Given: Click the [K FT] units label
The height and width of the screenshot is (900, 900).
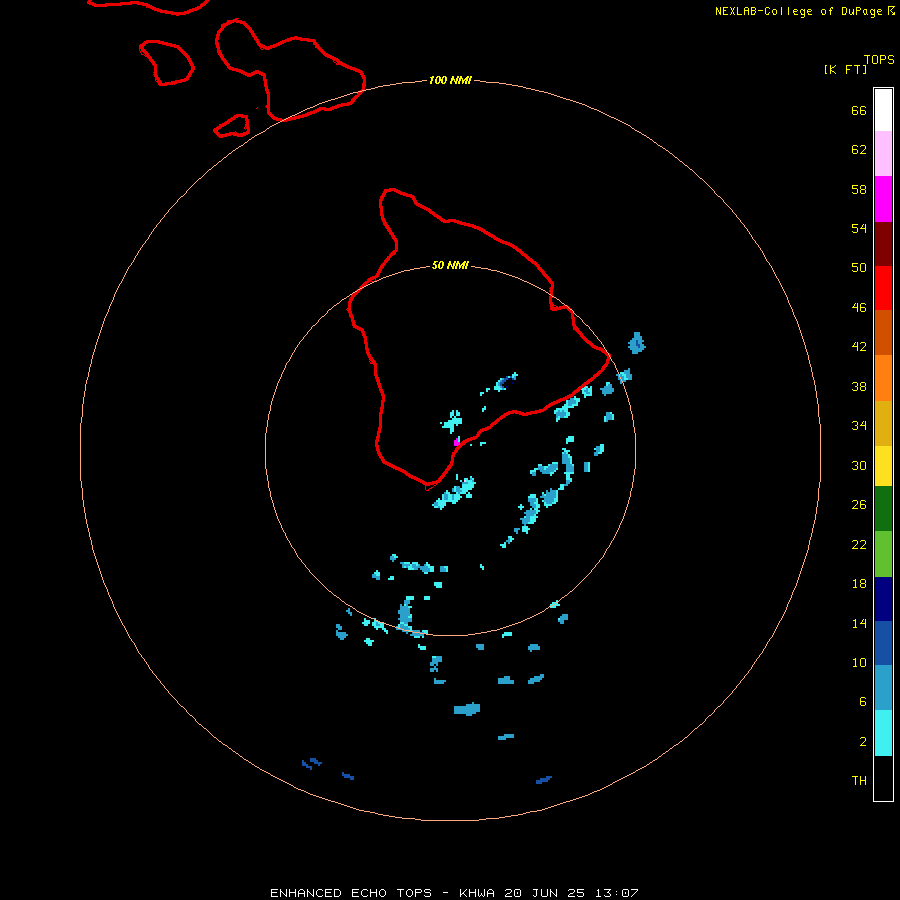Looking at the screenshot, I should (845, 69).
